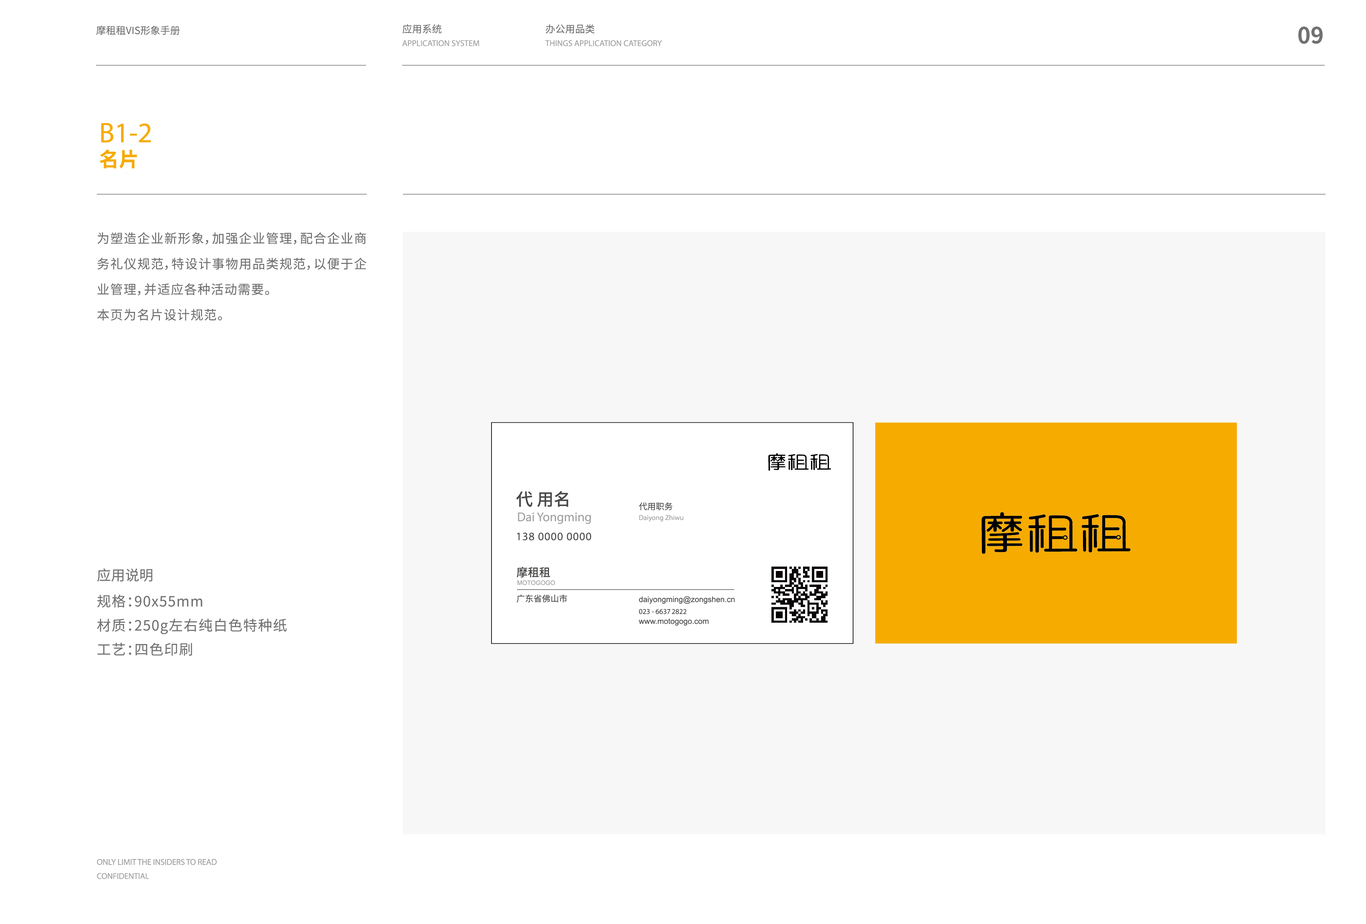The image size is (1366, 924).
Task: Click the 应用系统 header label
Action: tap(422, 29)
